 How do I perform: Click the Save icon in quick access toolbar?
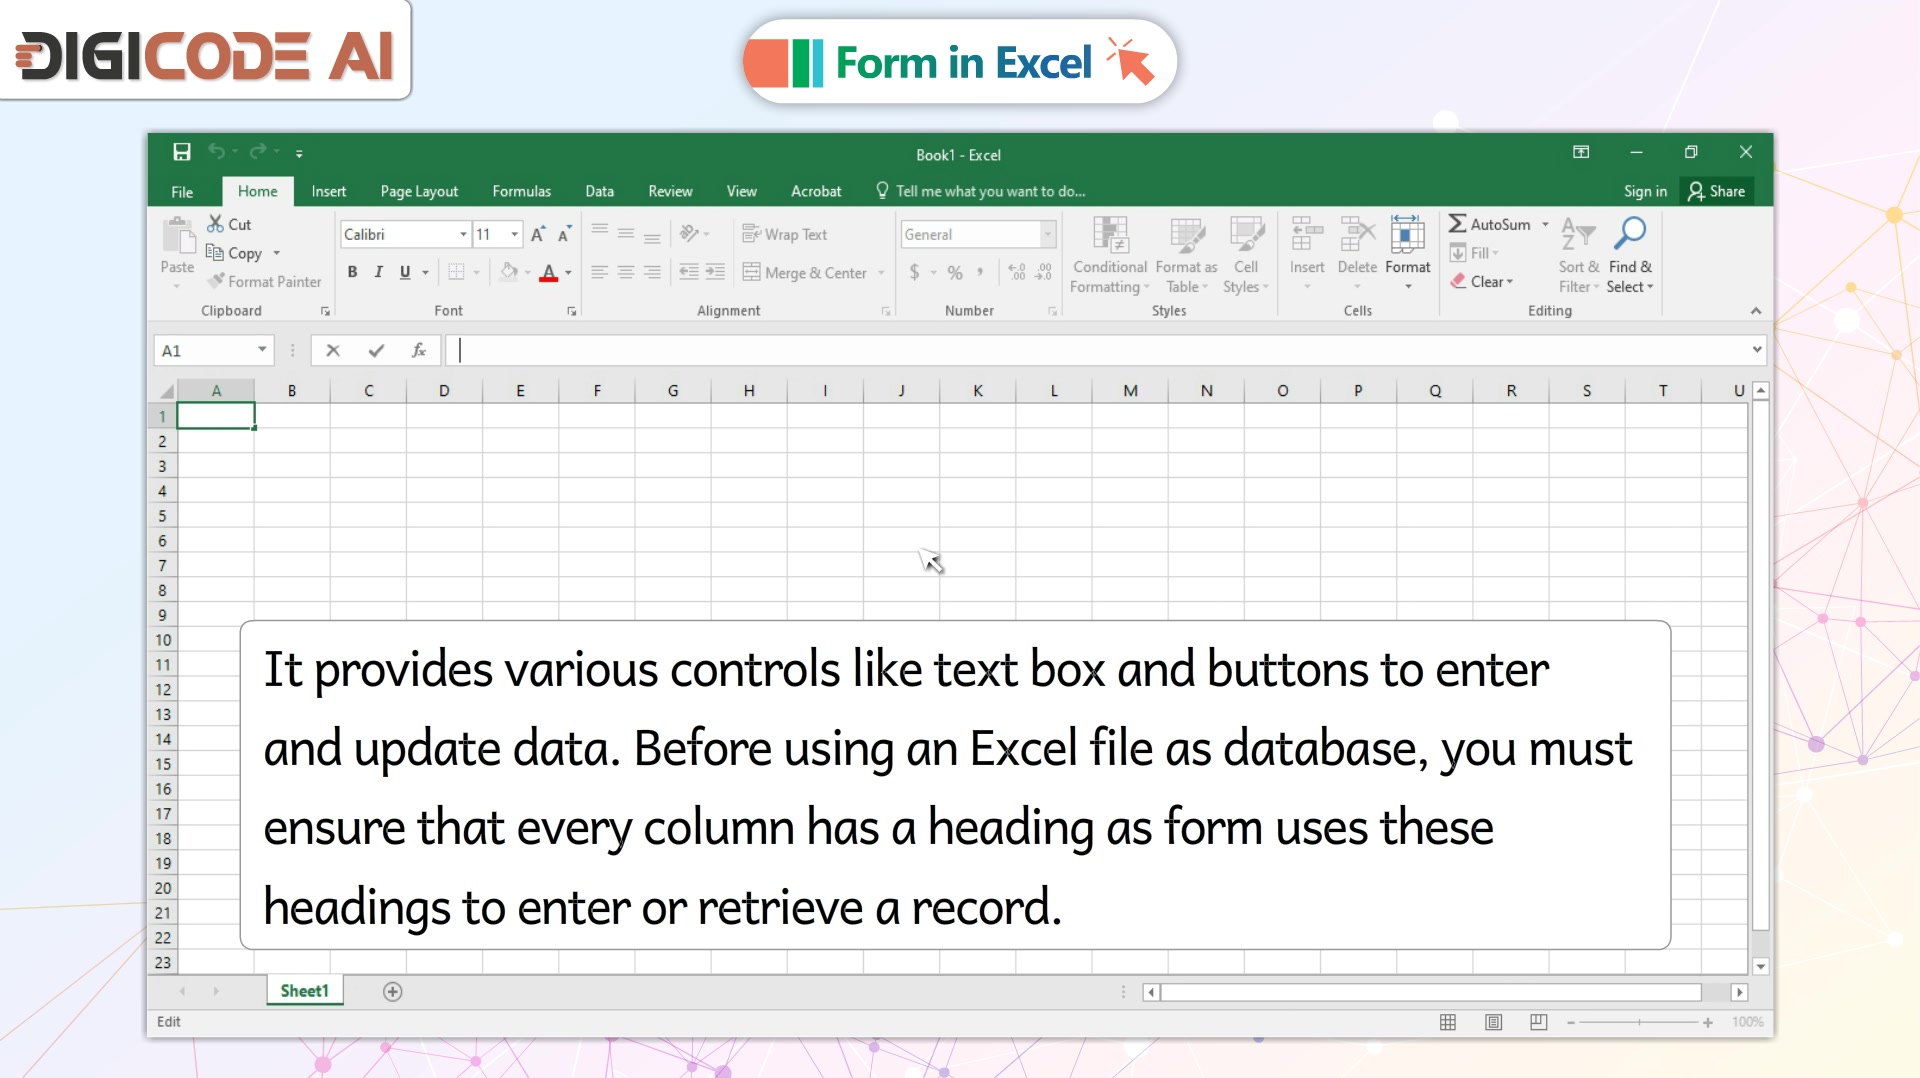(x=181, y=152)
